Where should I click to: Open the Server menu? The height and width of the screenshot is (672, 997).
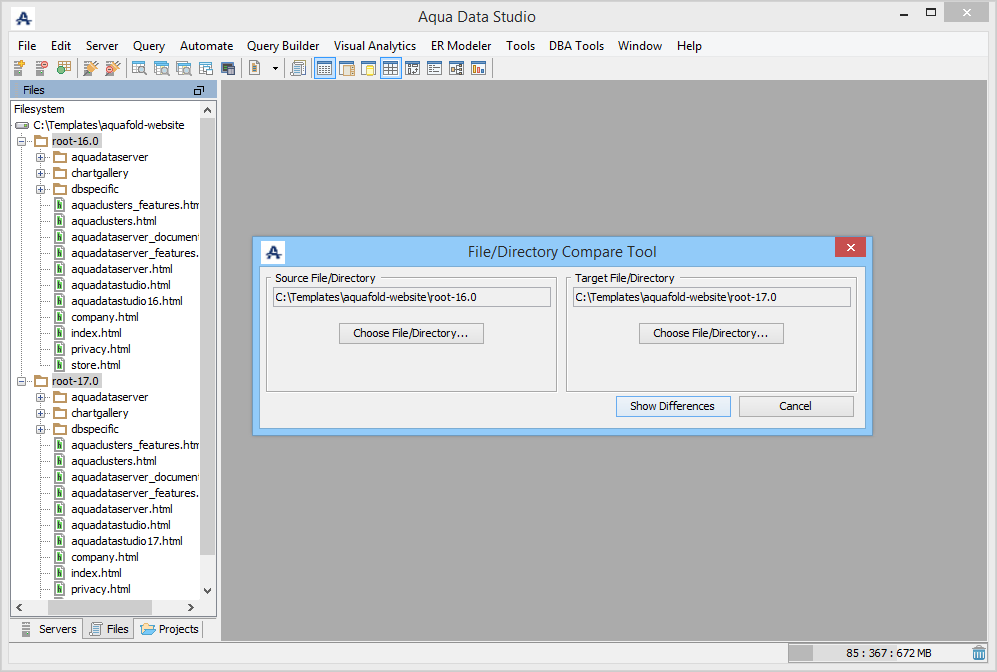[102, 46]
